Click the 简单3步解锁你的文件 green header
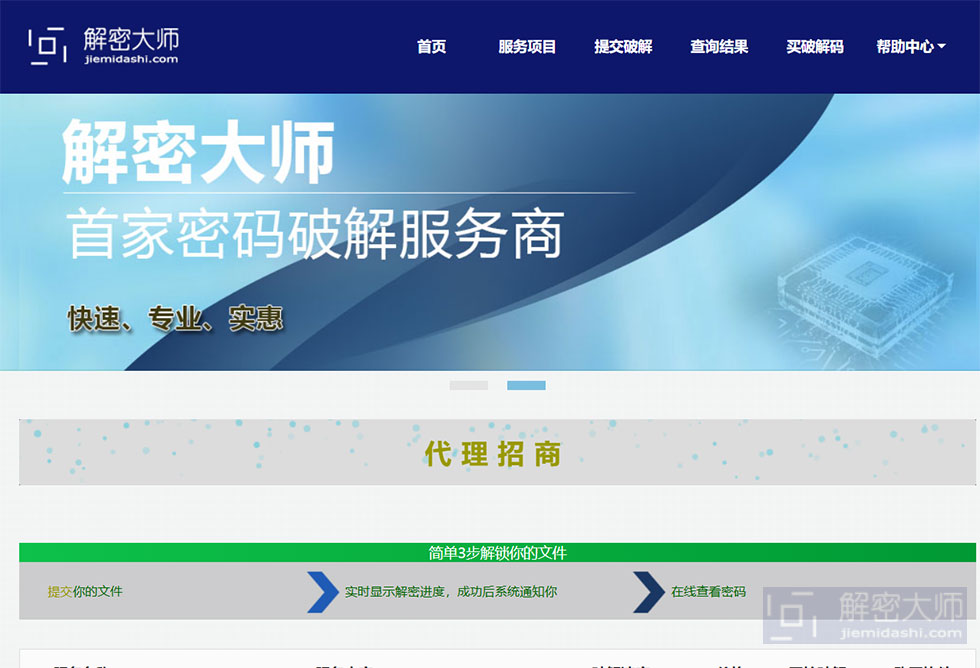 pos(498,552)
